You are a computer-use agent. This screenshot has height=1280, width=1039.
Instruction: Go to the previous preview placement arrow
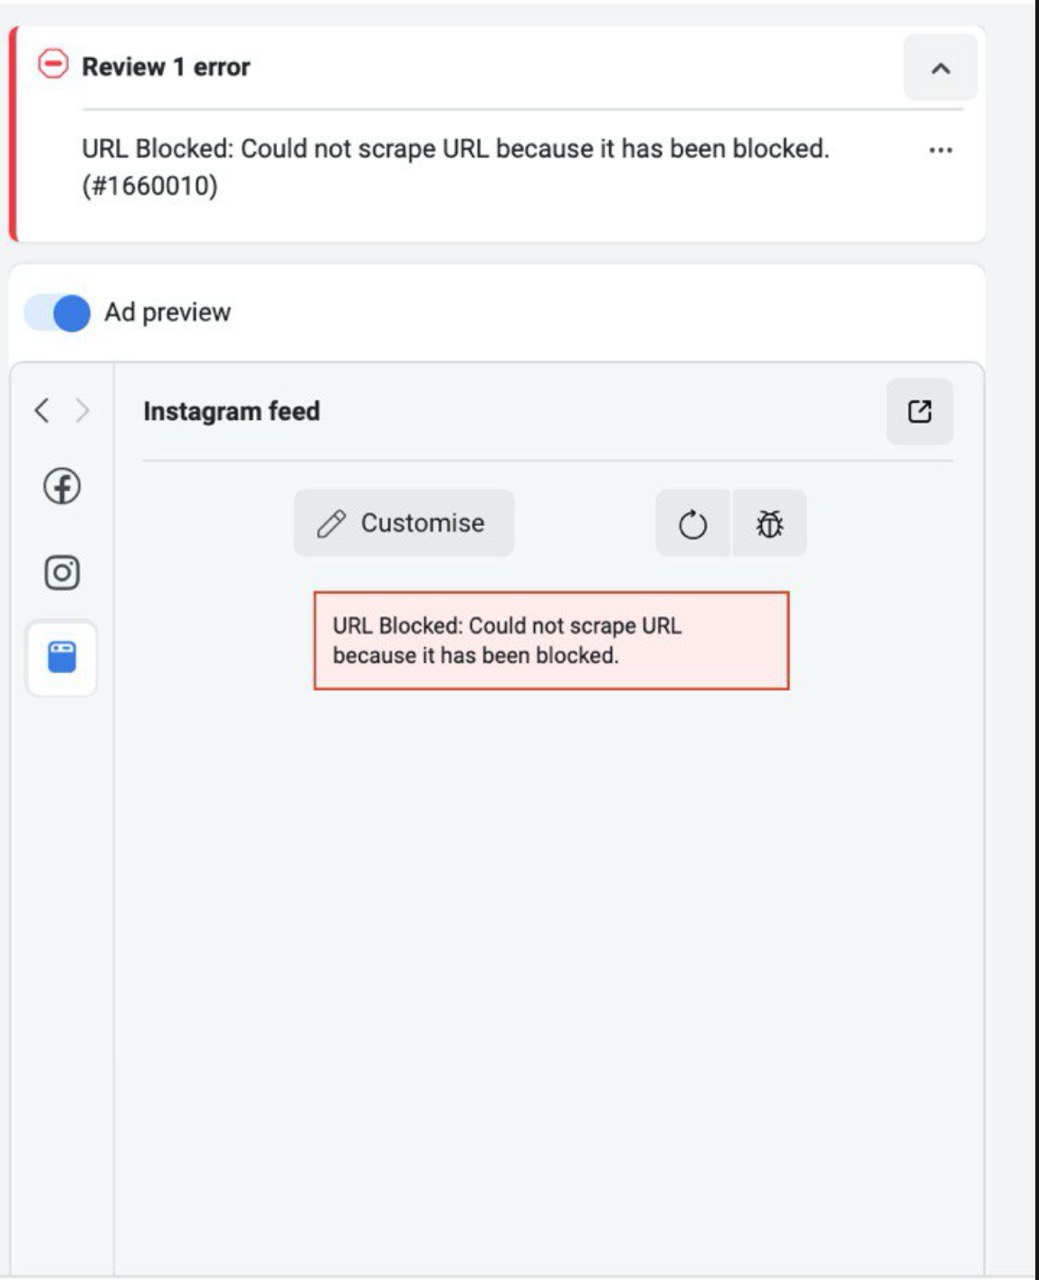[x=41, y=410]
